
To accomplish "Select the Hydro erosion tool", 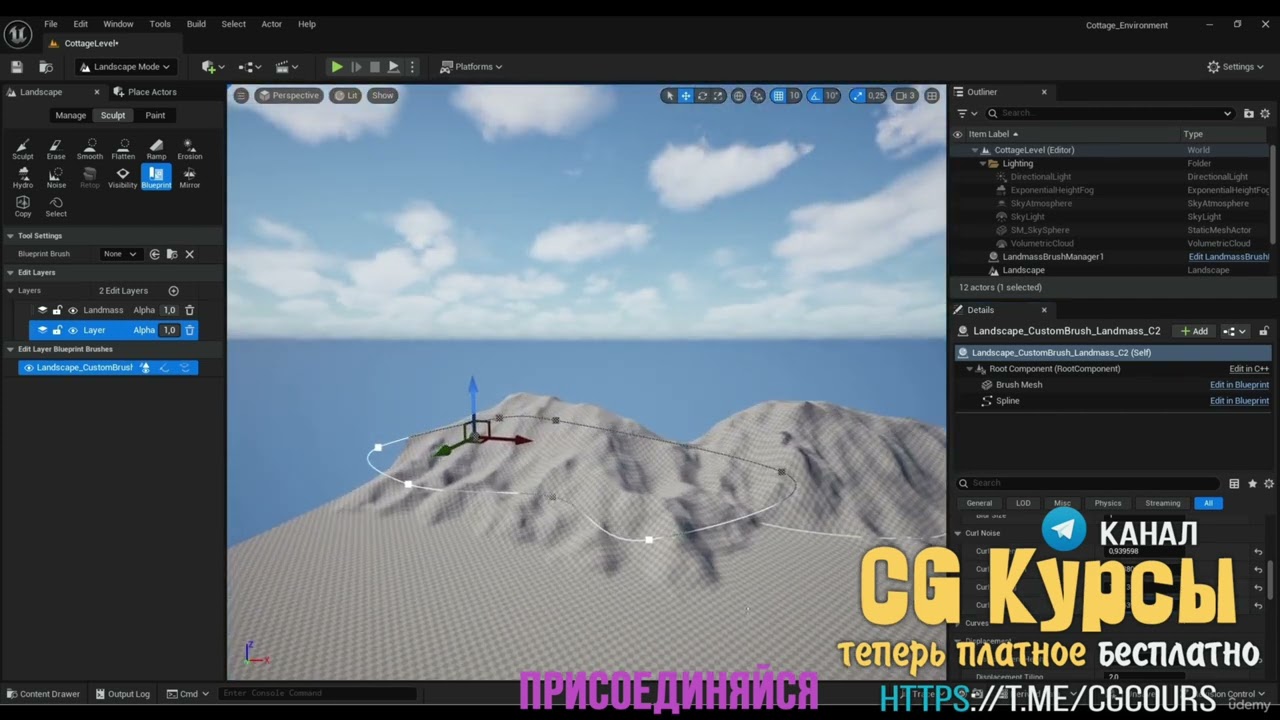I will (x=22, y=178).
